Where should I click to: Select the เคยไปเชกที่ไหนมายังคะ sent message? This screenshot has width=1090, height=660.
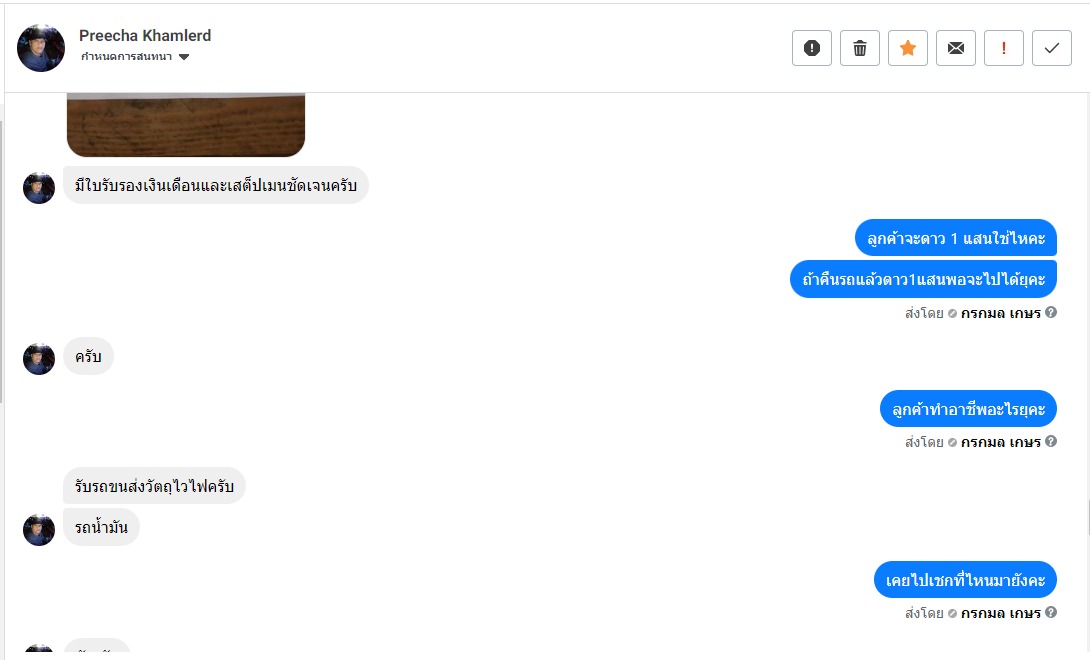point(966,580)
